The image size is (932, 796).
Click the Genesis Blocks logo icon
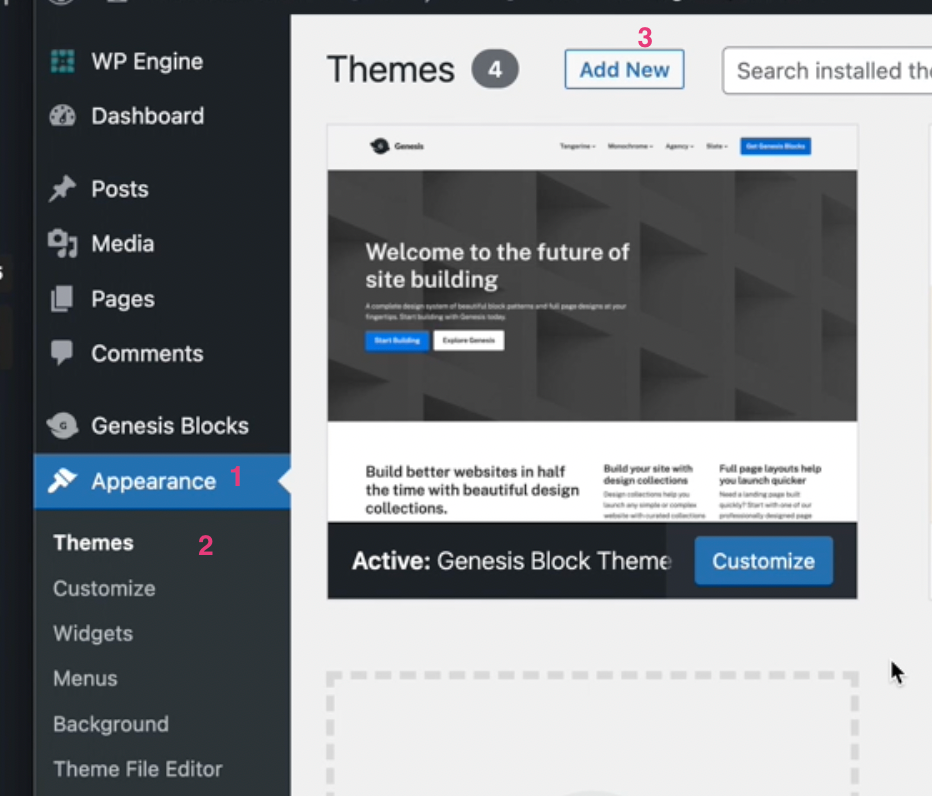click(62, 426)
